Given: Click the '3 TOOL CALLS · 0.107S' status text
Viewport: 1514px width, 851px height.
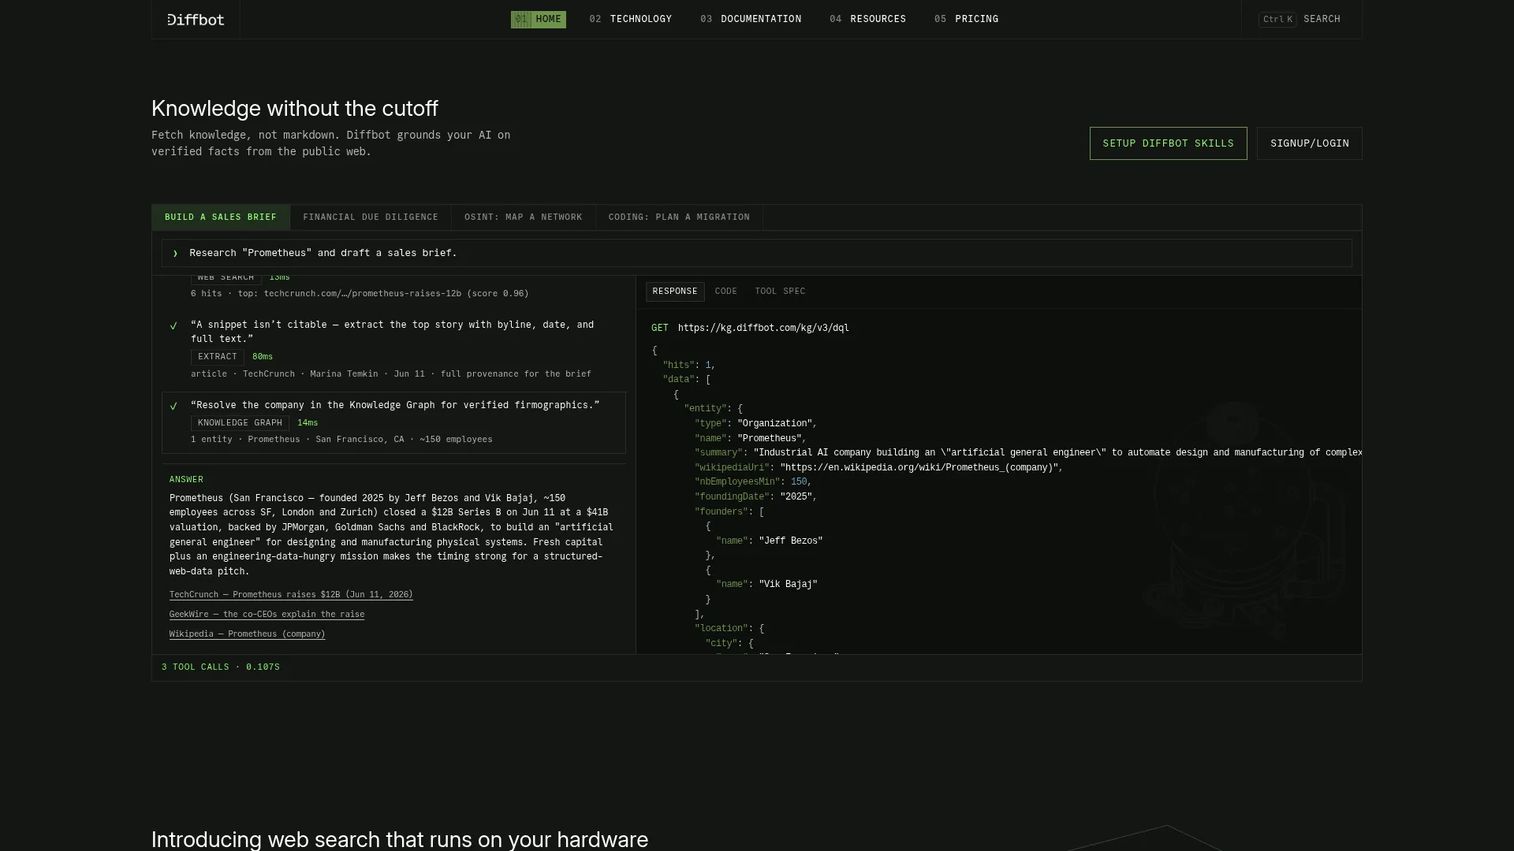Looking at the screenshot, I should 221,667.
